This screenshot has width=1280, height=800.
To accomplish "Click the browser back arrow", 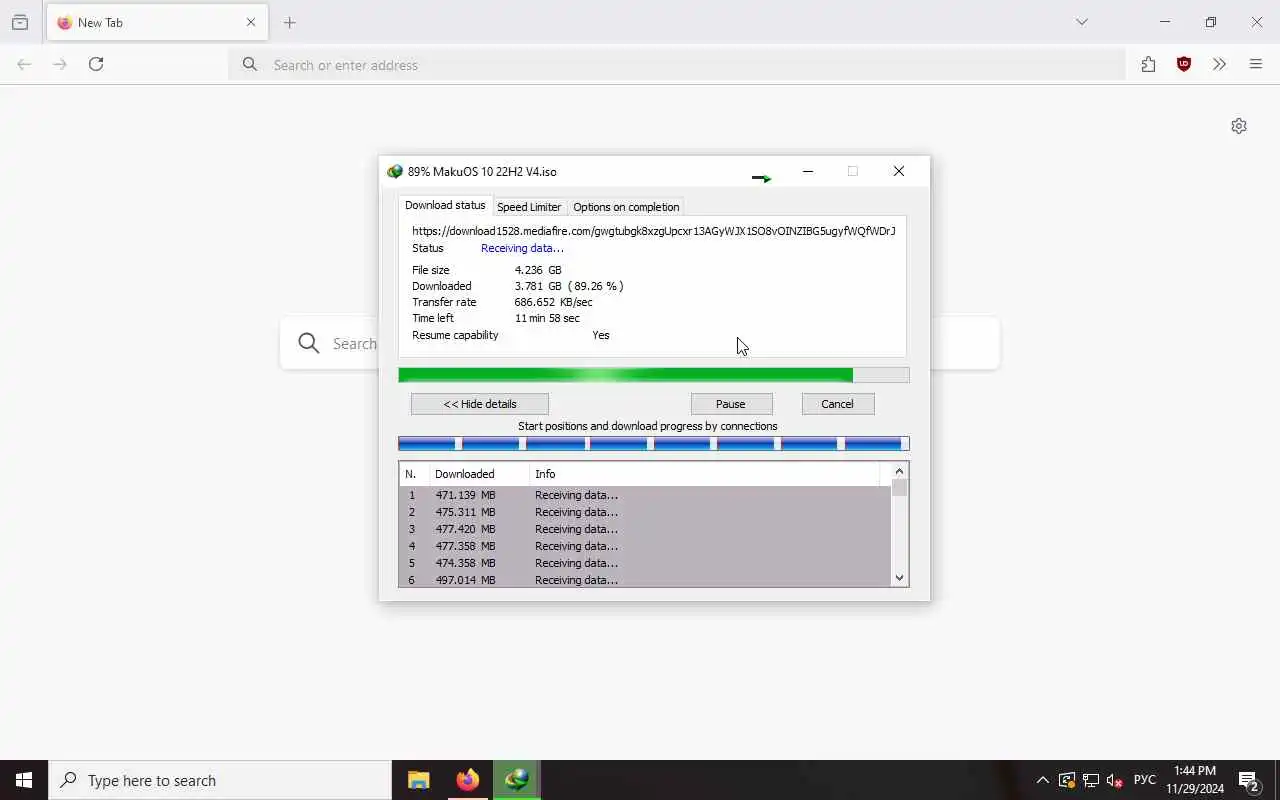I will (24, 64).
